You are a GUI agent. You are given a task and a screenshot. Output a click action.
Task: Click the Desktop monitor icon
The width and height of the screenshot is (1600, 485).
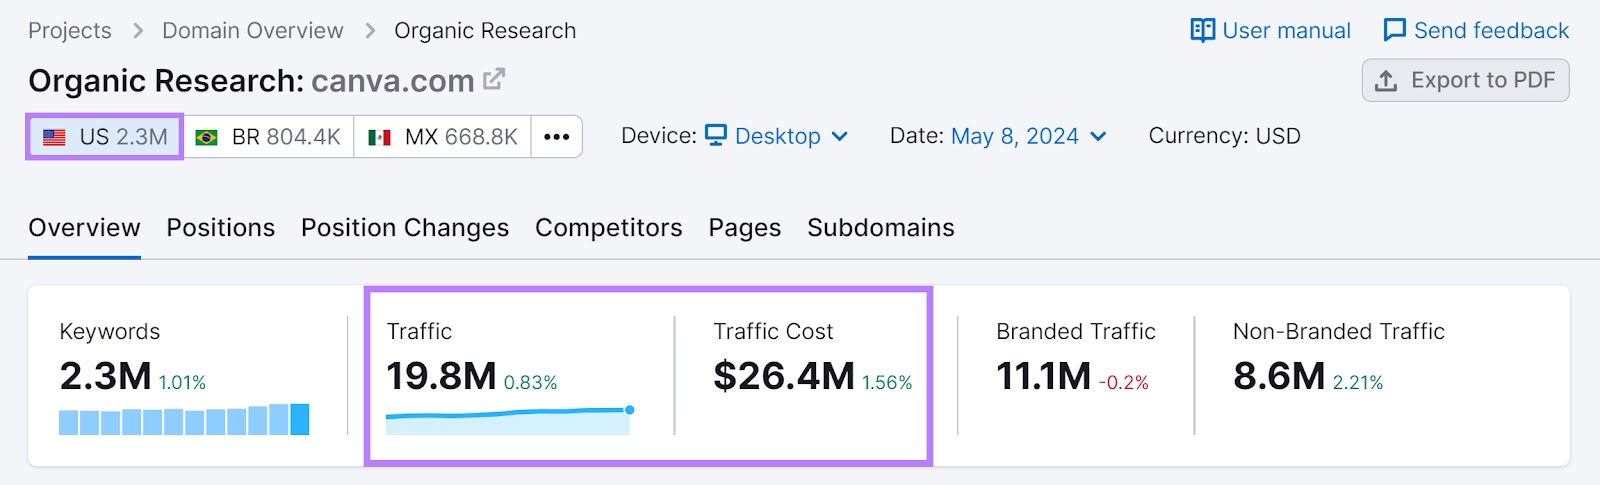[x=716, y=135]
